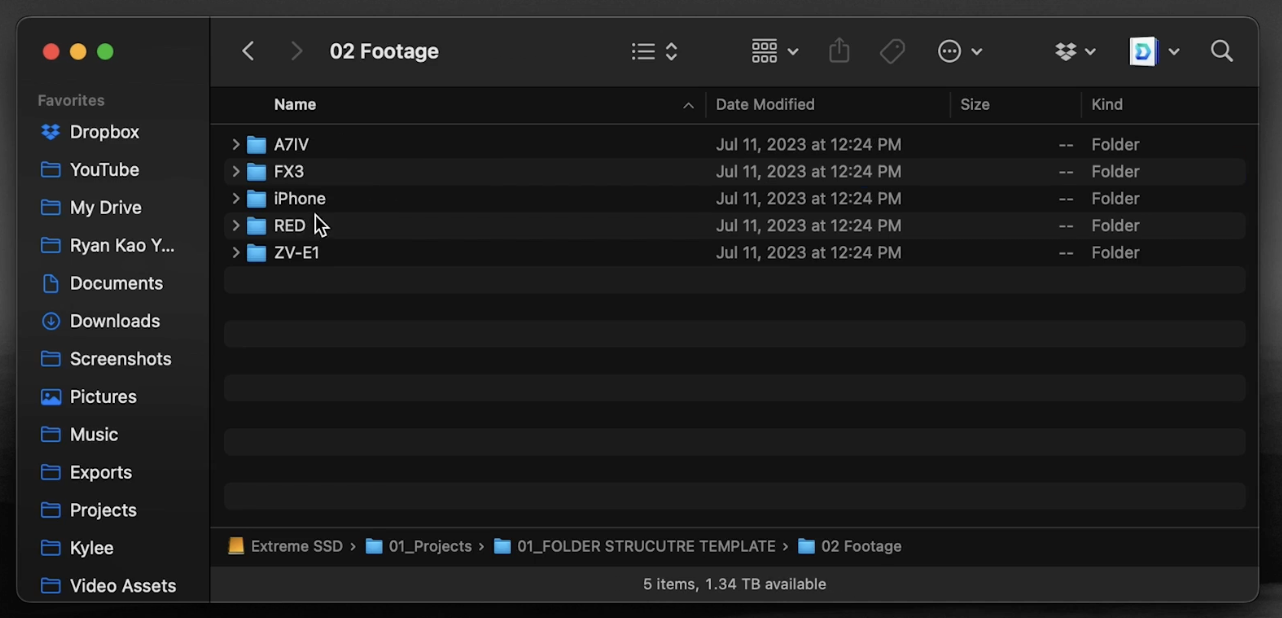Click the sort direction caret in Name column
This screenshot has width=1282, height=618.
[x=688, y=105]
